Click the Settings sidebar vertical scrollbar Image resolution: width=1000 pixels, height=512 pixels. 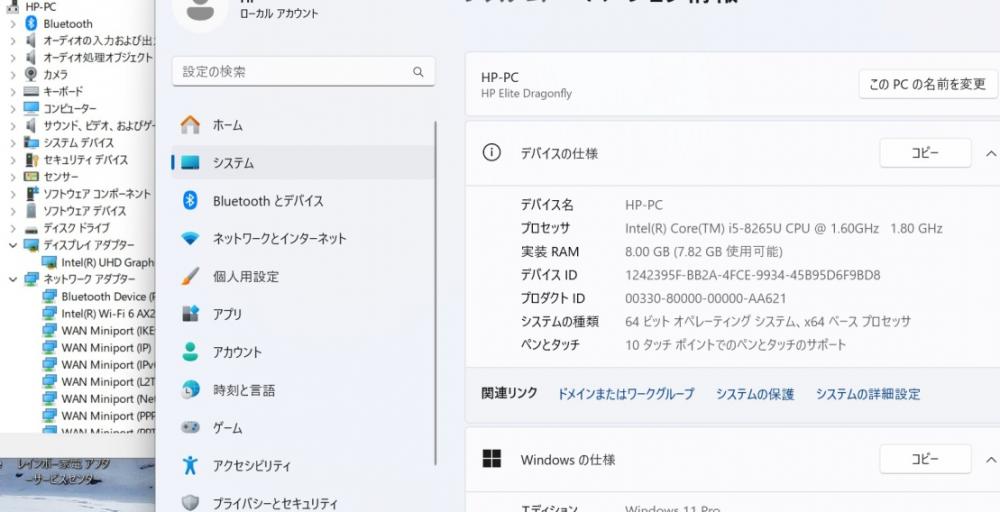pyautogui.click(x=436, y=293)
